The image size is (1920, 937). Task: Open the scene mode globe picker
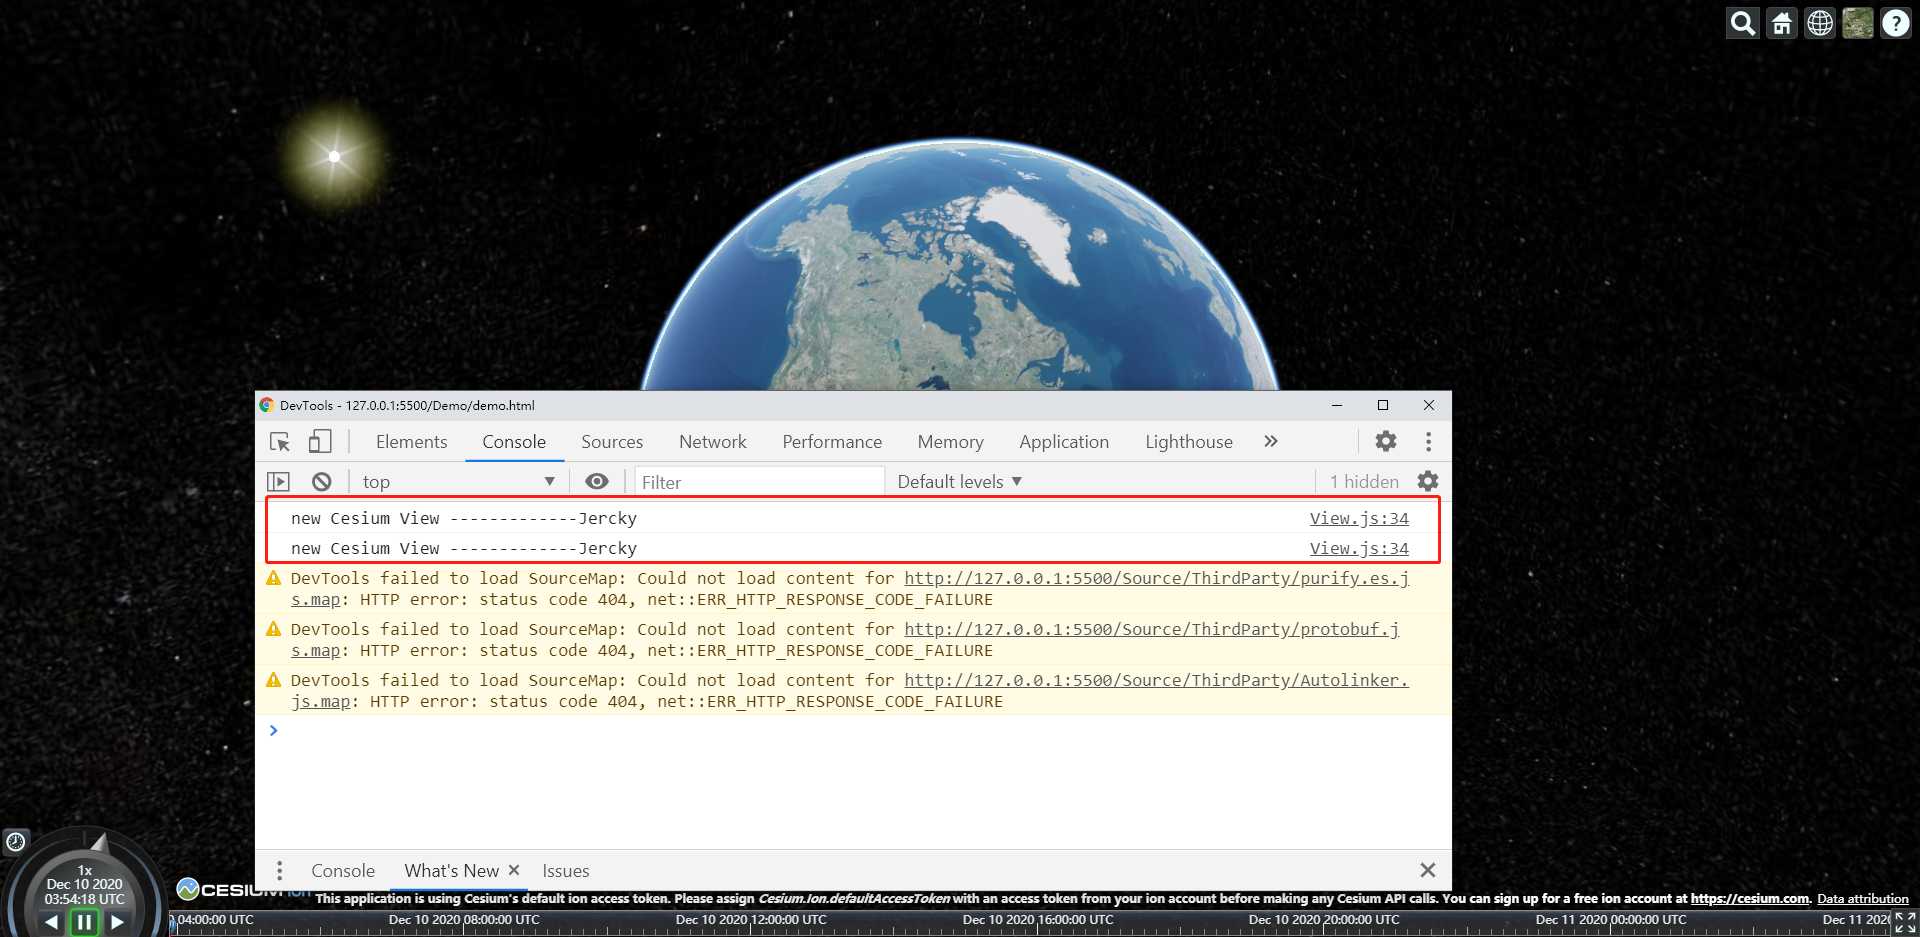(1819, 23)
